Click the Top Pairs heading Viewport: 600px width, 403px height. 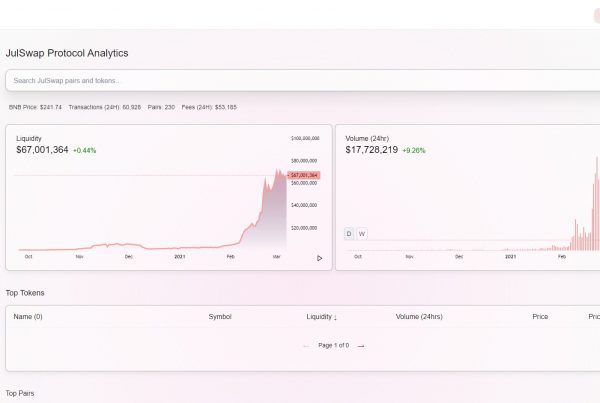[x=20, y=393]
